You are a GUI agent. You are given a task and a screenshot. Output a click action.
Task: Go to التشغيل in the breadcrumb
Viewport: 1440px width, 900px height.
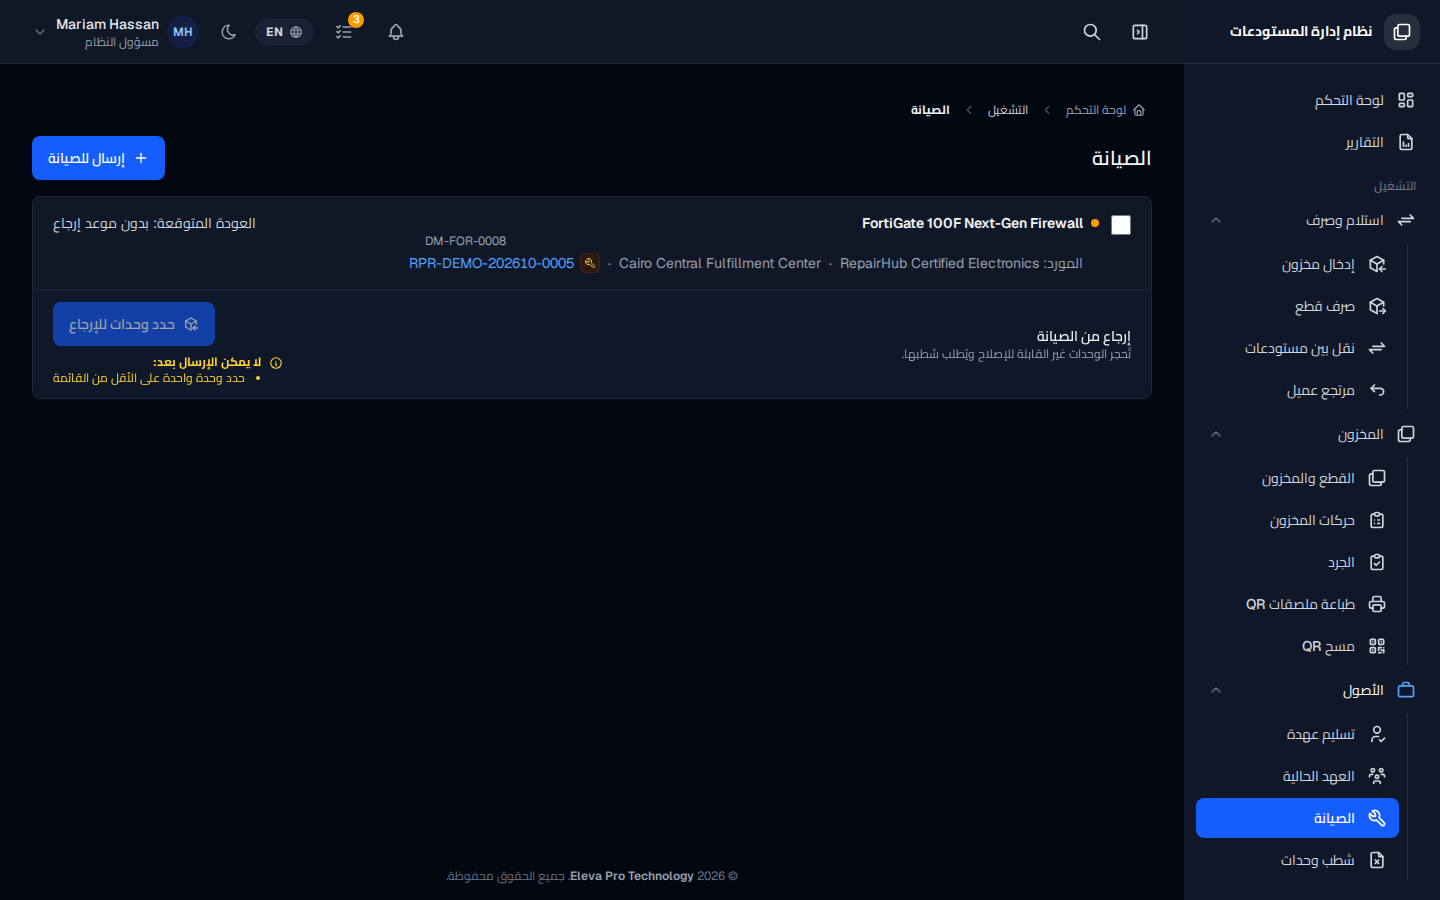(x=1008, y=110)
